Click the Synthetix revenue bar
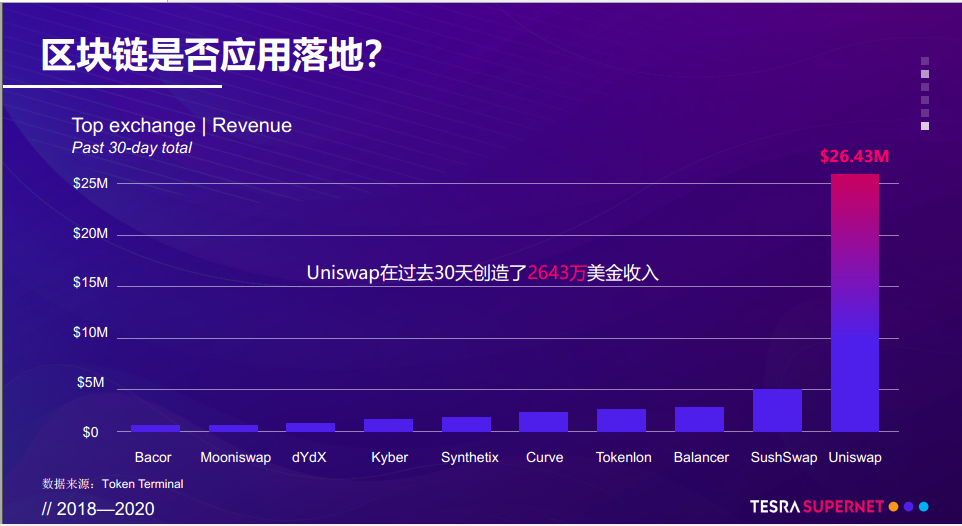 pyautogui.click(x=466, y=424)
